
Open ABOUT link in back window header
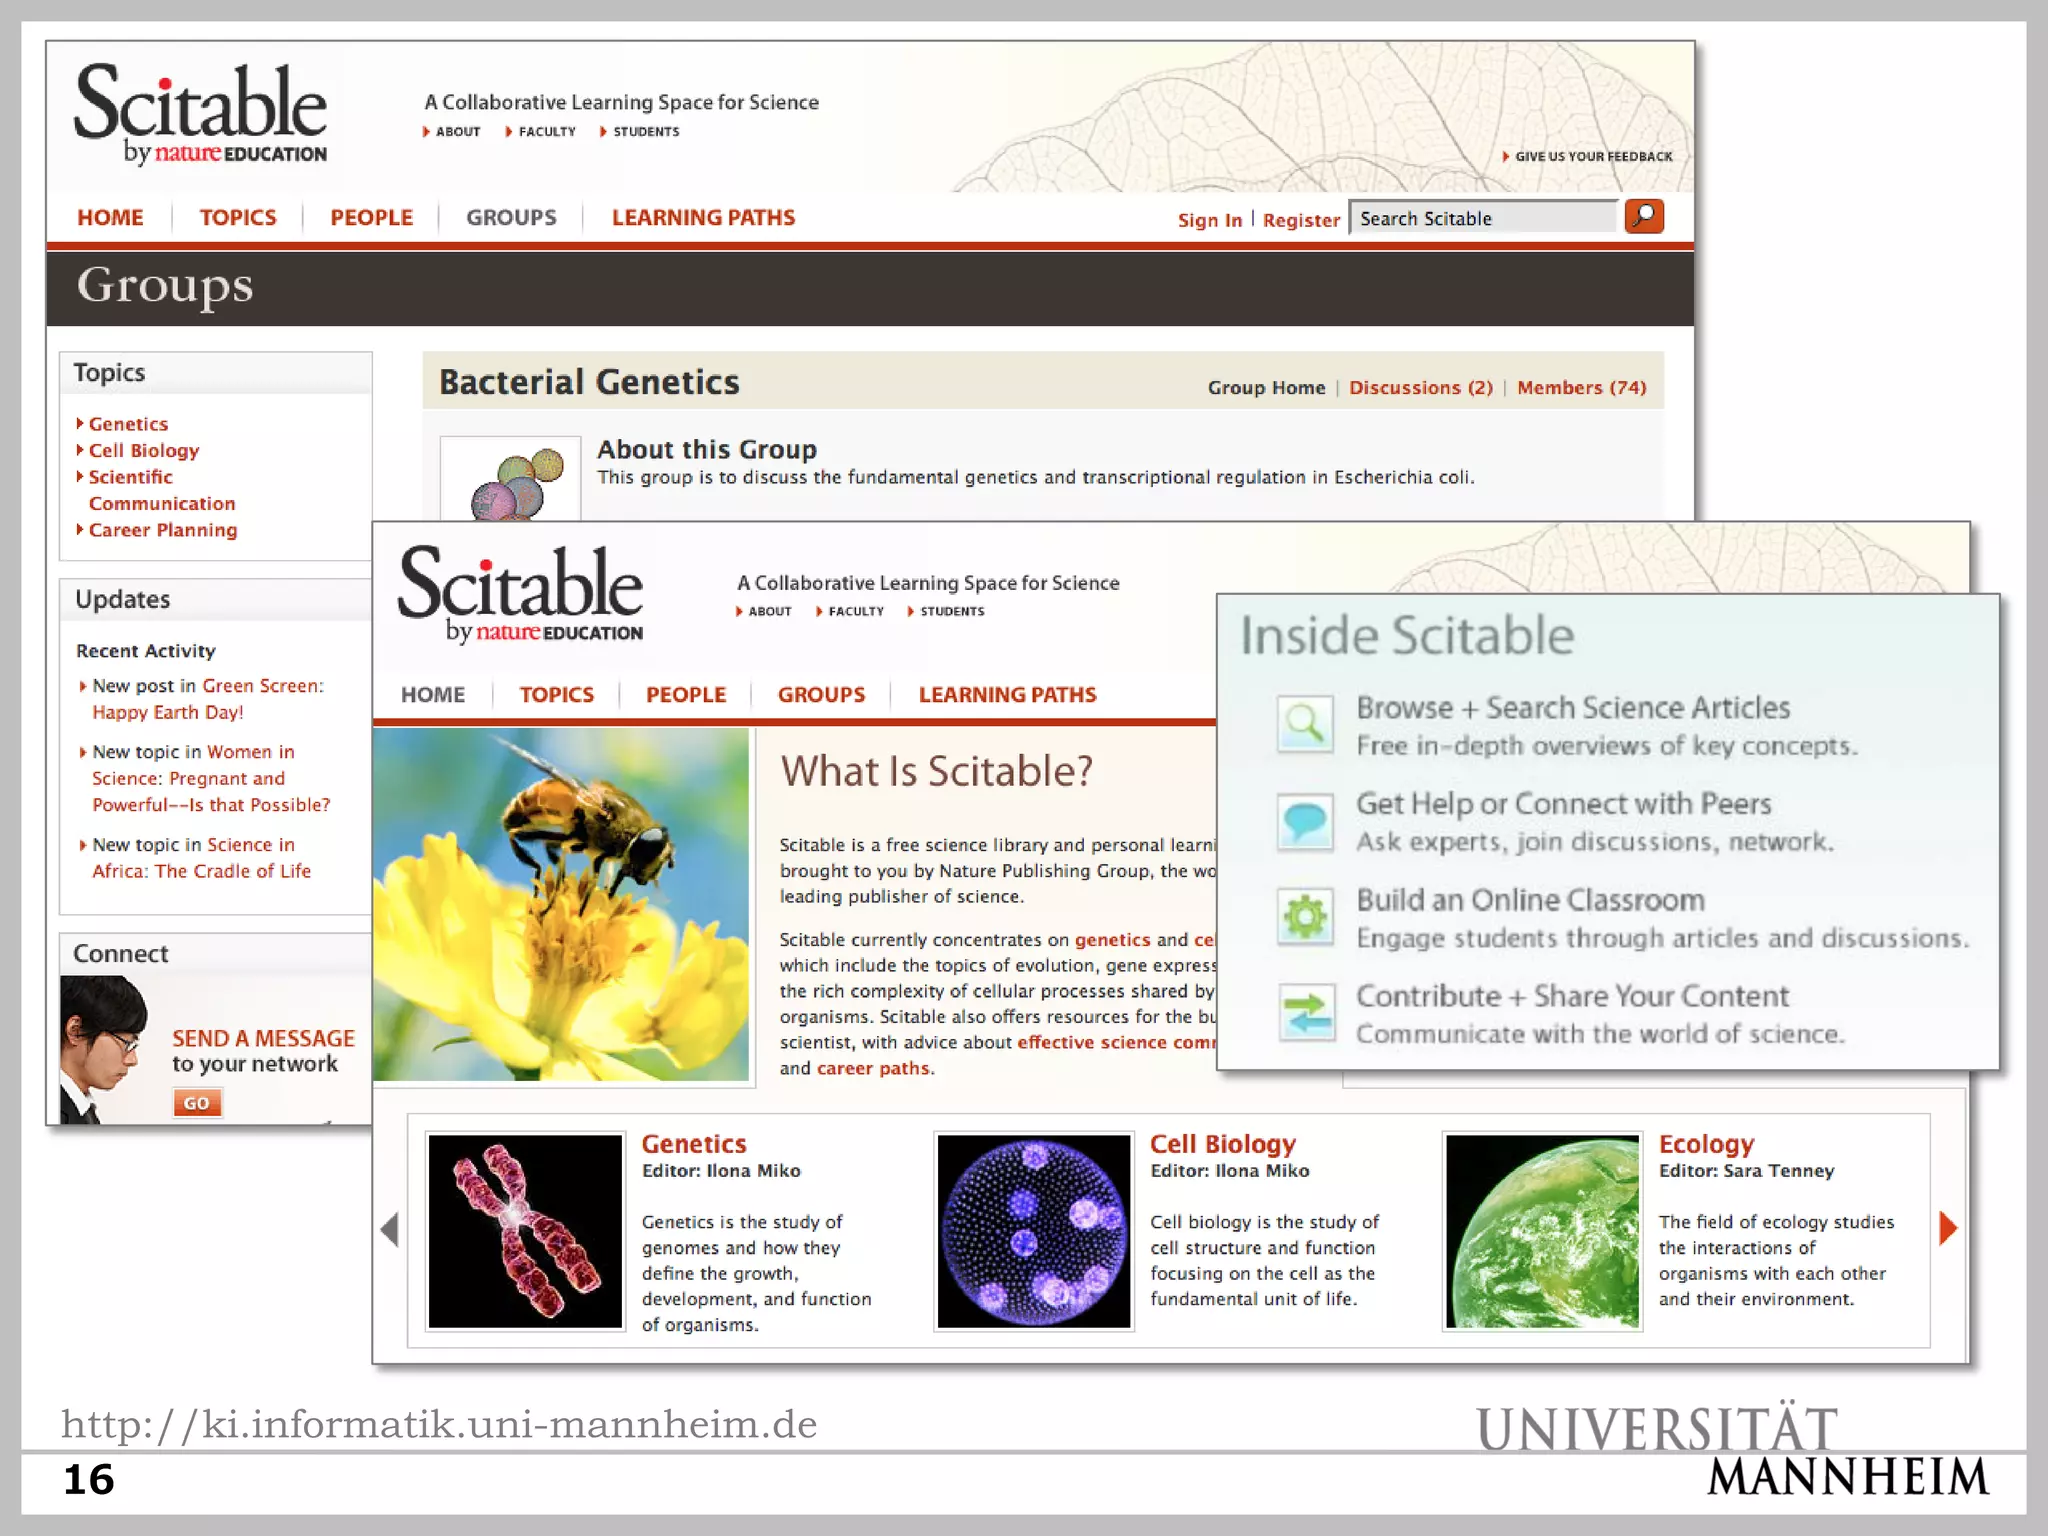pyautogui.click(x=452, y=131)
